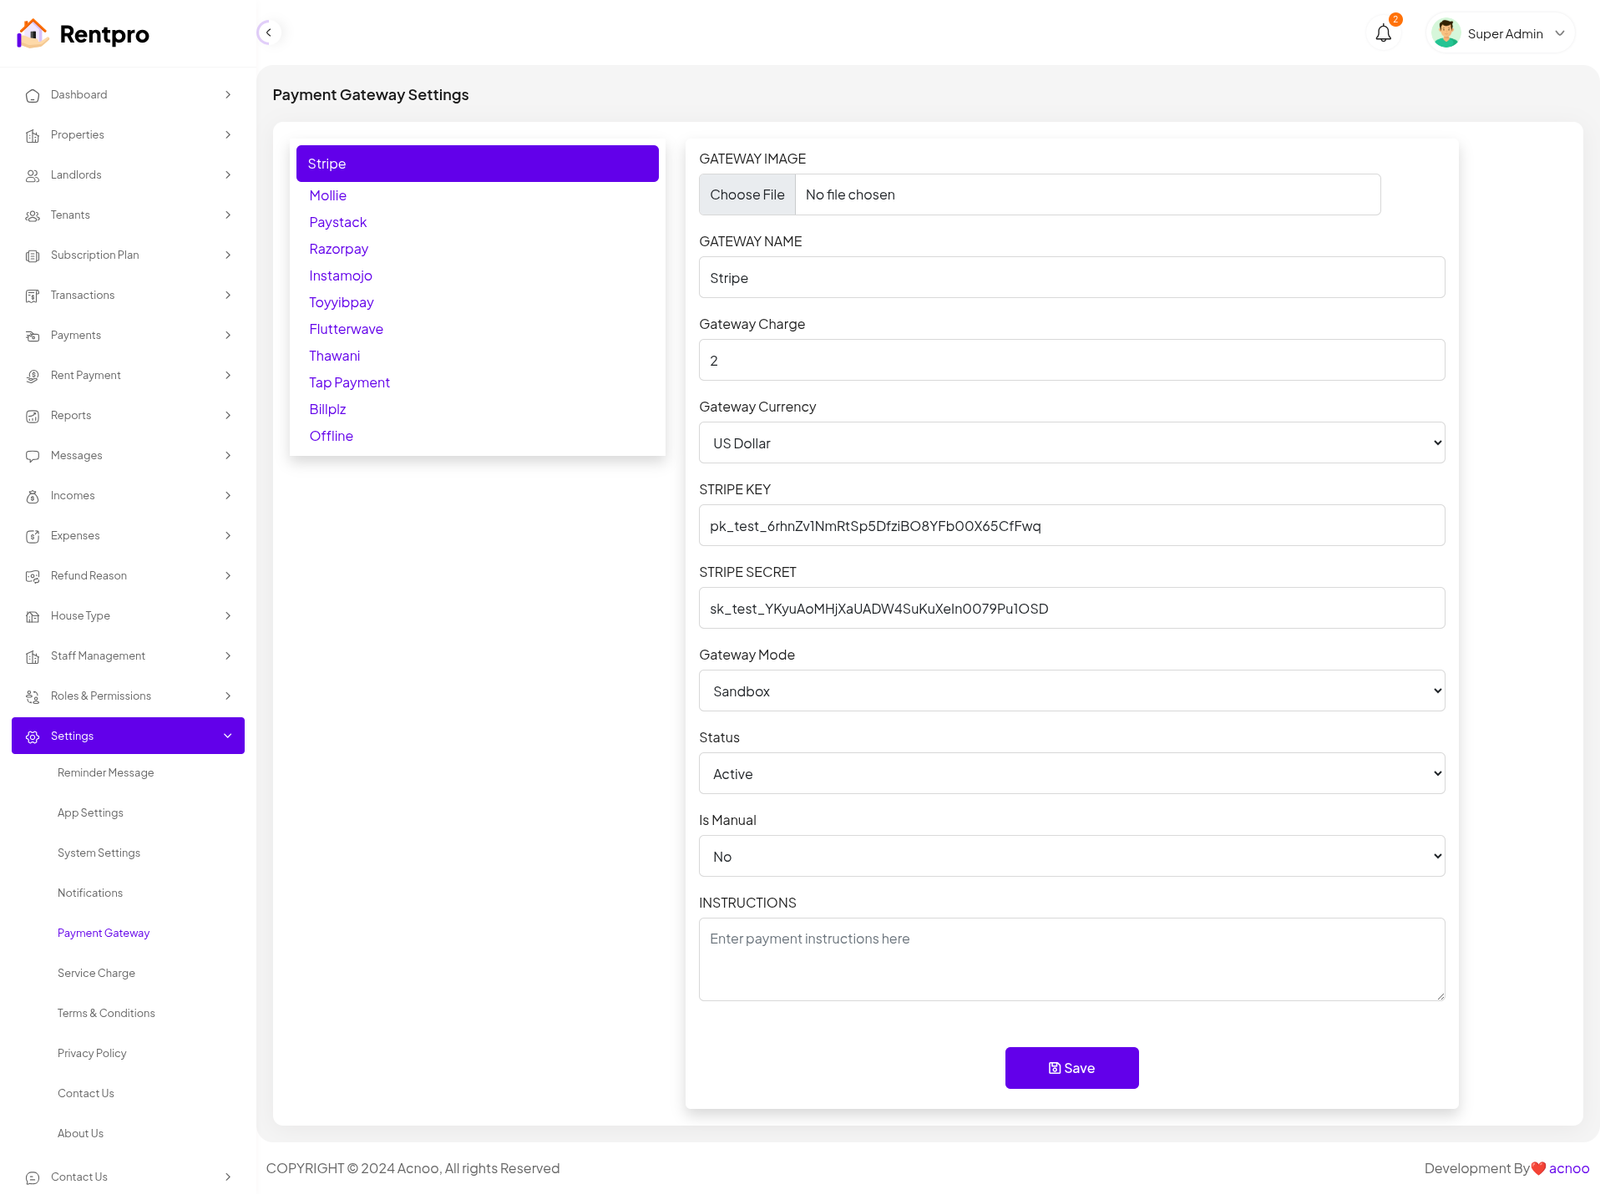Screen dimensions: 1600x1194
Task: Switch to the Flutterwave gateway tab
Action: (x=346, y=329)
